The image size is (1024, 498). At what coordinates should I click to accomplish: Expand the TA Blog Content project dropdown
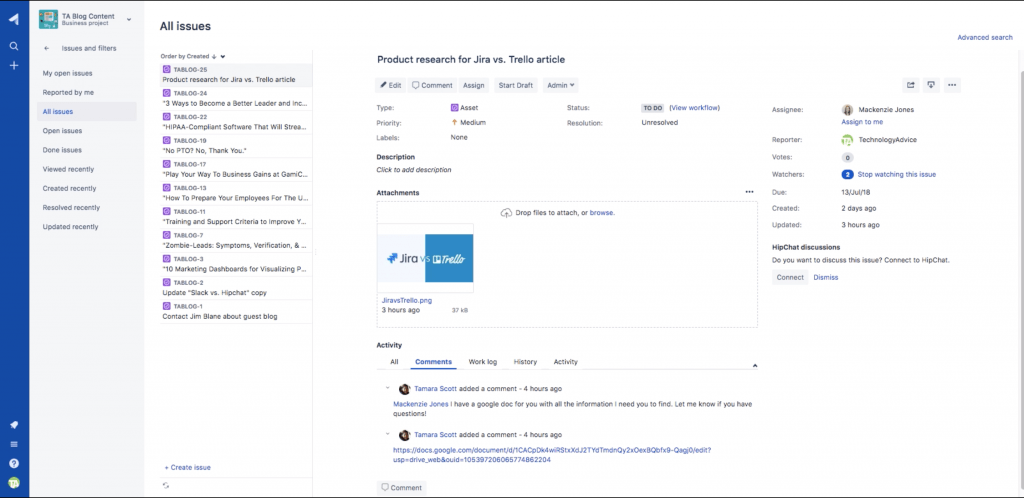(x=129, y=20)
